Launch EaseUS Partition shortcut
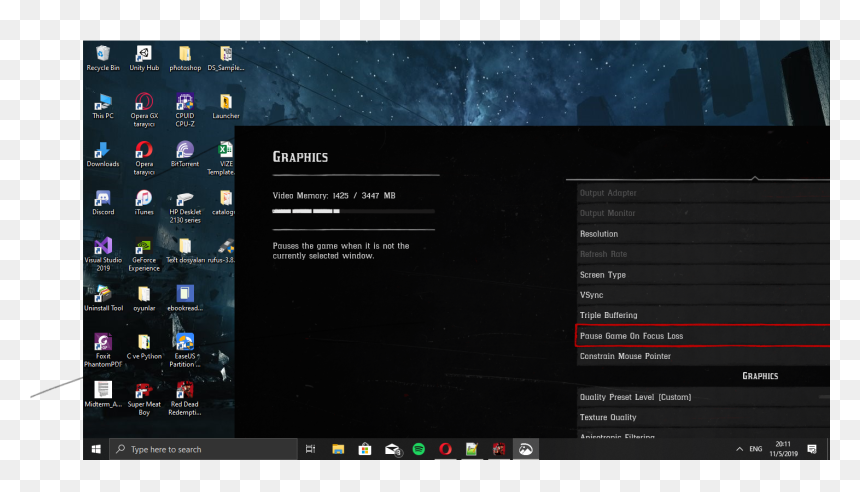This screenshot has width=860, height=492. 185,350
